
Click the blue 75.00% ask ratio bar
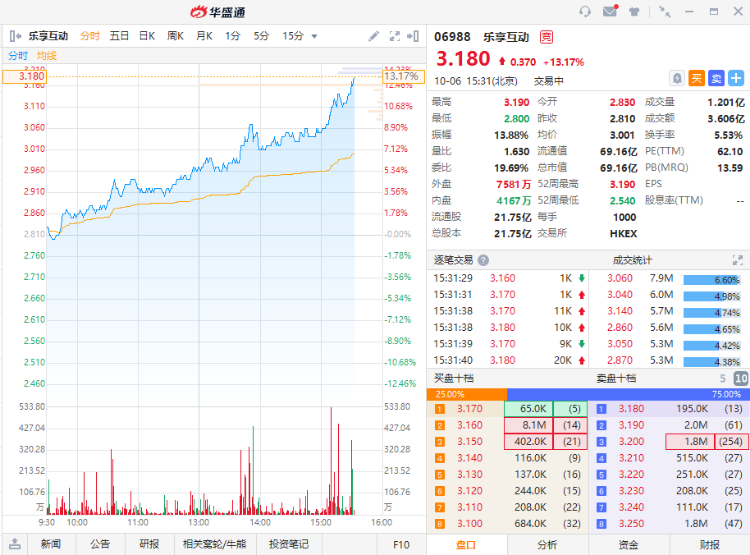click(627, 394)
